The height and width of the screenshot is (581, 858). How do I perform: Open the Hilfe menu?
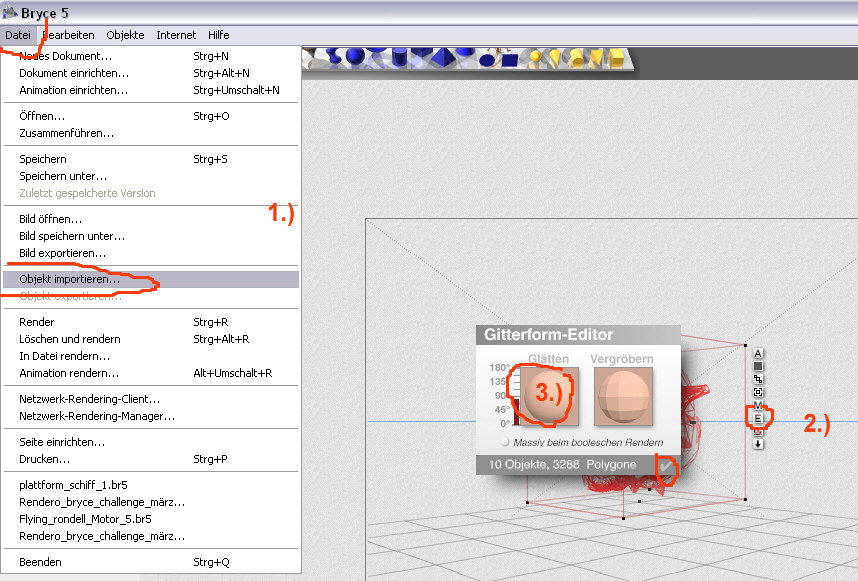218,35
